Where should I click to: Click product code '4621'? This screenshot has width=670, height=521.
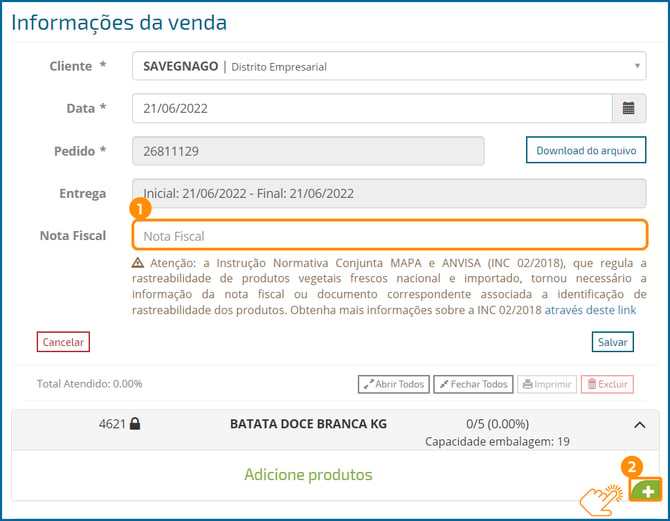pos(112,424)
